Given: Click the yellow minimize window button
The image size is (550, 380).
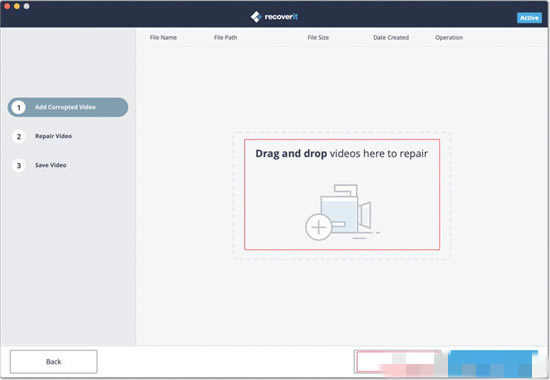Looking at the screenshot, I should (x=16, y=6).
